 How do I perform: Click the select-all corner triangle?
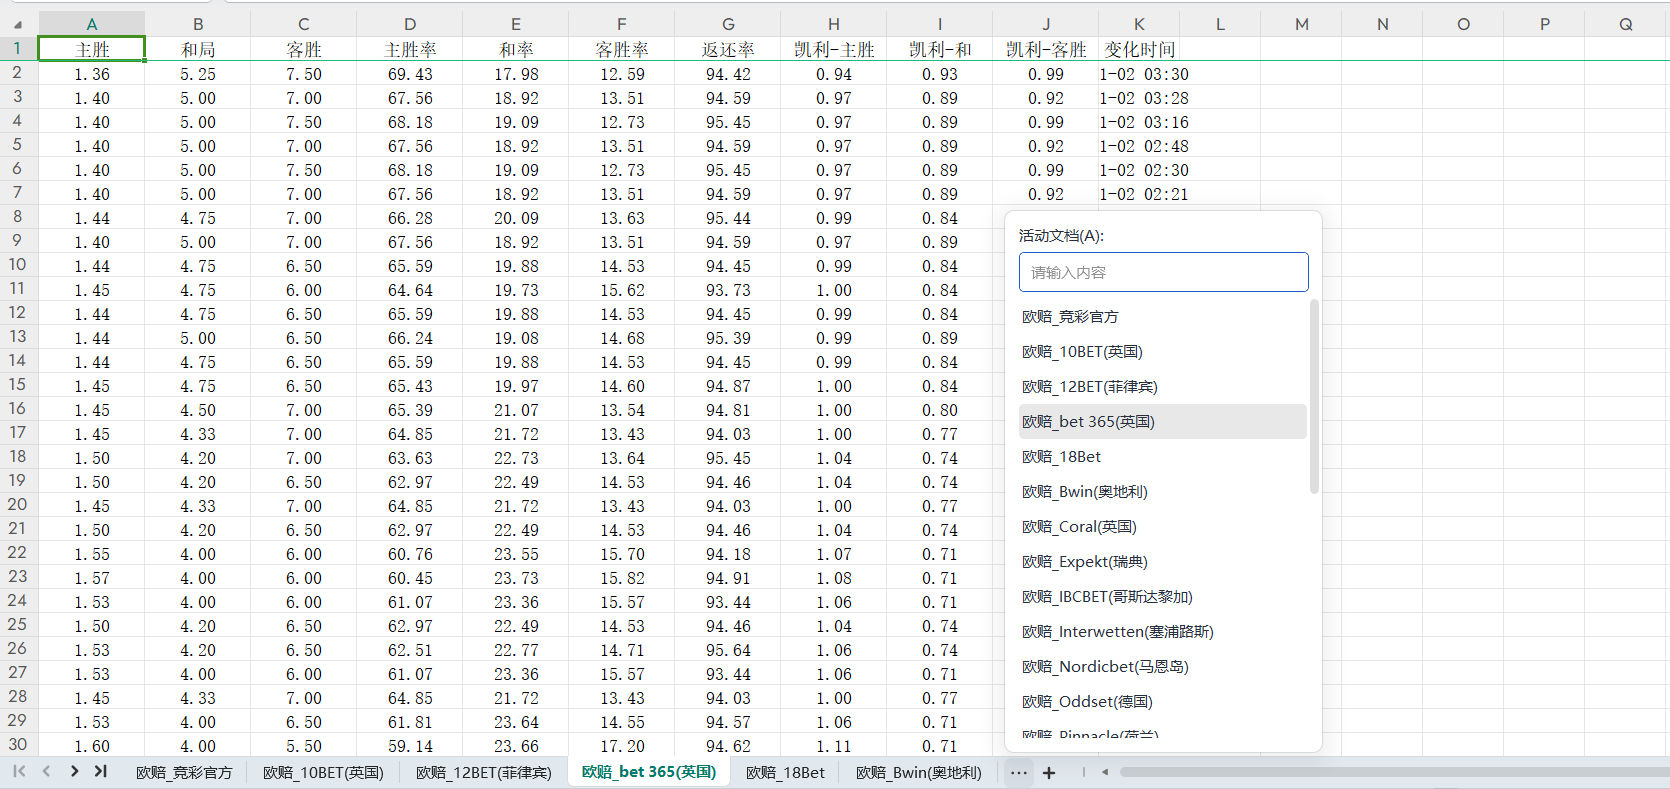point(18,25)
